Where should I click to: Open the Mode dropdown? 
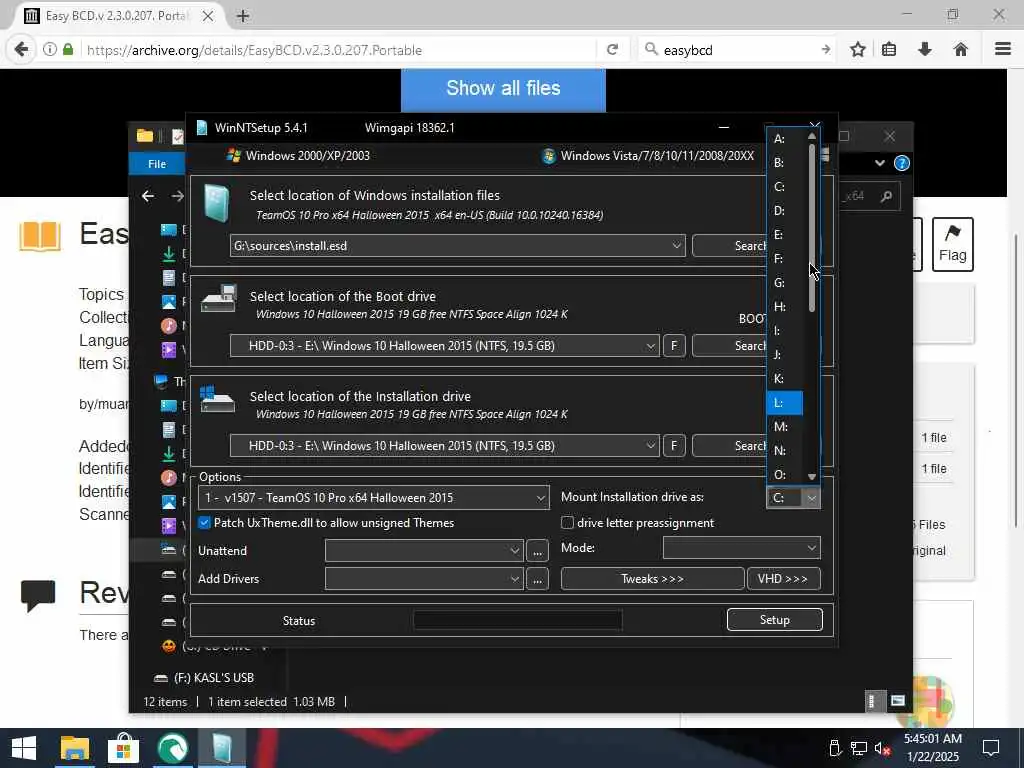click(x=741, y=548)
